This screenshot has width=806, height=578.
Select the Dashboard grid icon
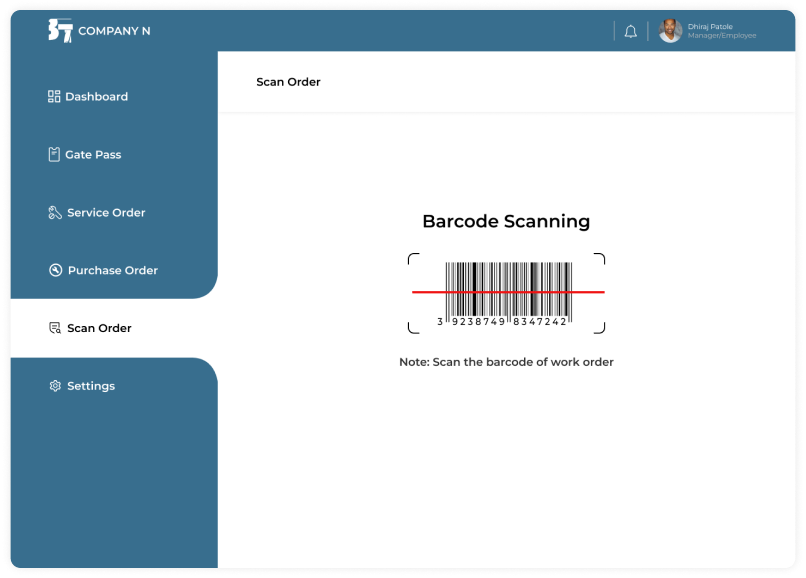(x=52, y=96)
